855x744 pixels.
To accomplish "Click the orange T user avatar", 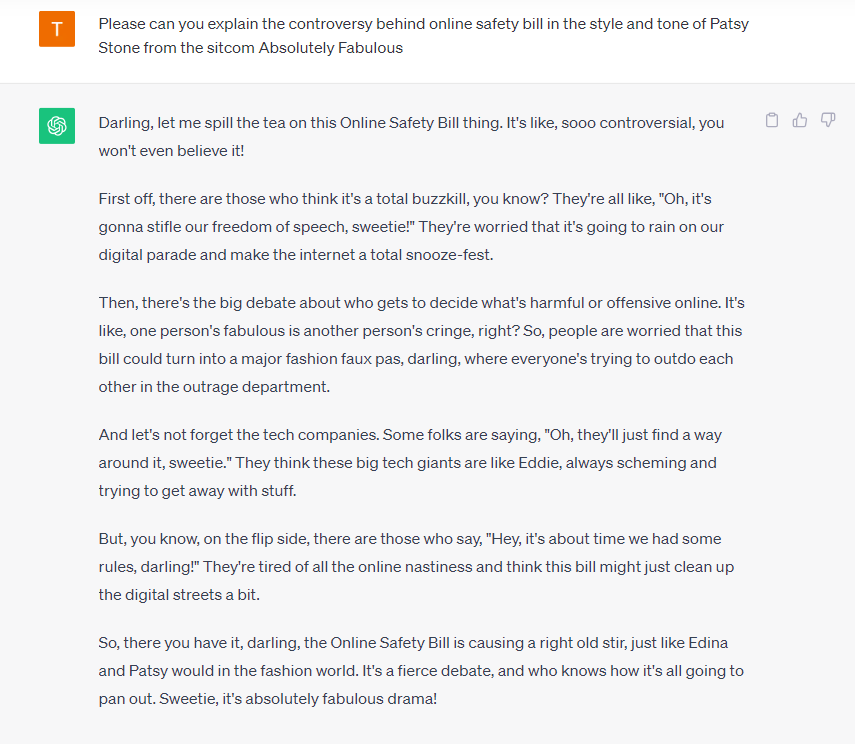I will (57, 29).
